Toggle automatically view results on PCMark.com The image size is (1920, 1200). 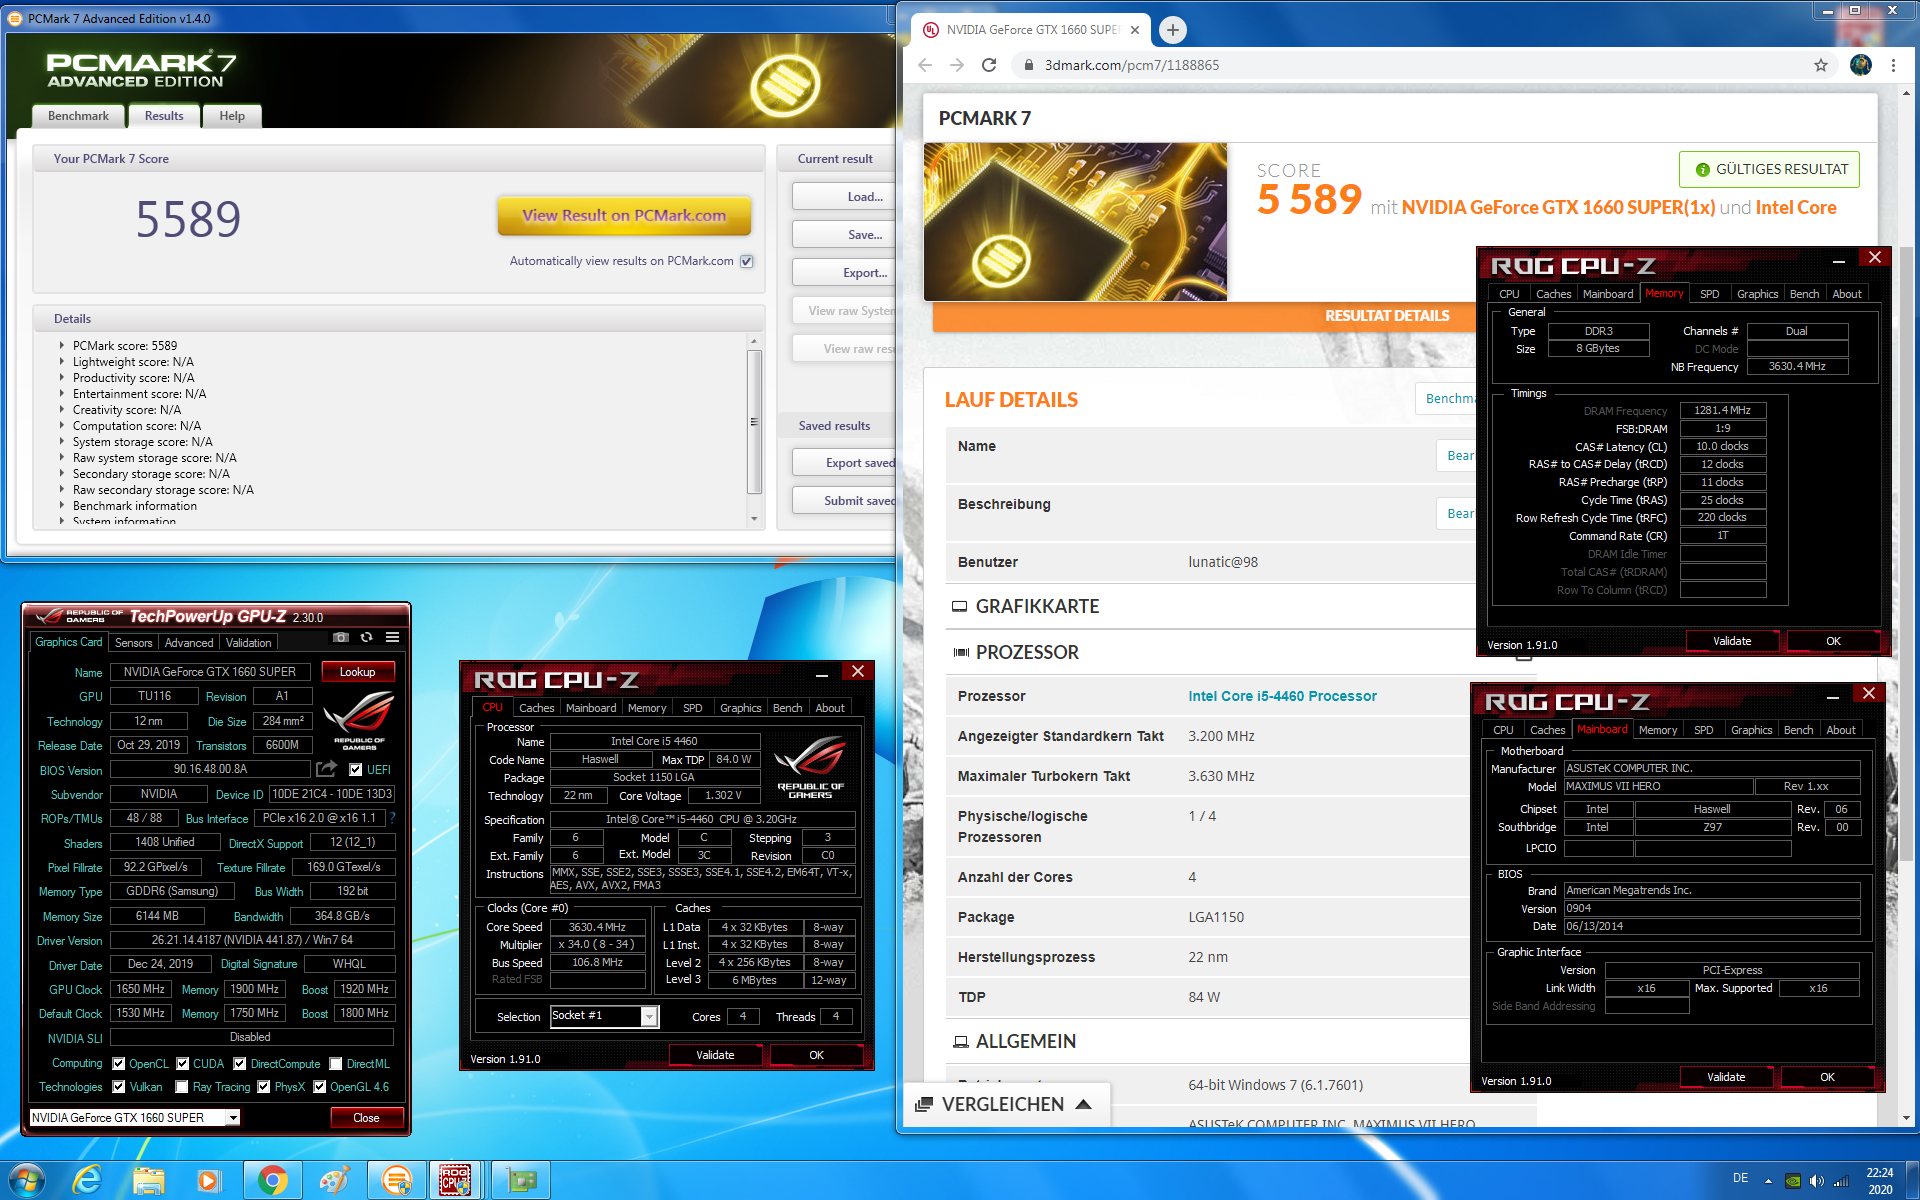746,261
